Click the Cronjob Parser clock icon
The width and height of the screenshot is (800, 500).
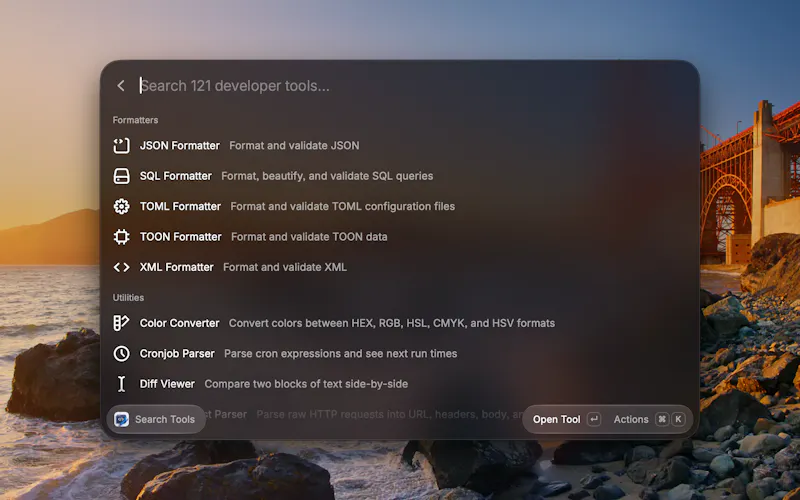(121, 354)
